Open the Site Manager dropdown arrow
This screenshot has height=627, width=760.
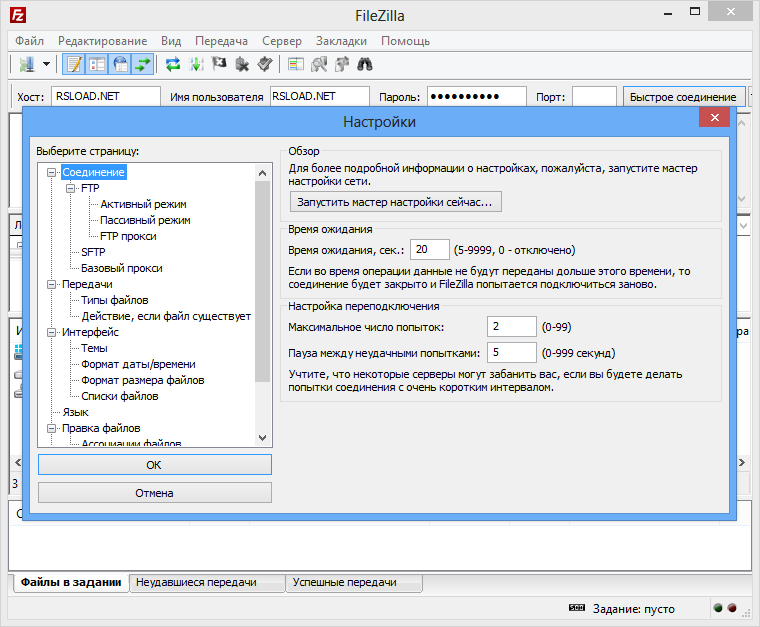[x=47, y=64]
